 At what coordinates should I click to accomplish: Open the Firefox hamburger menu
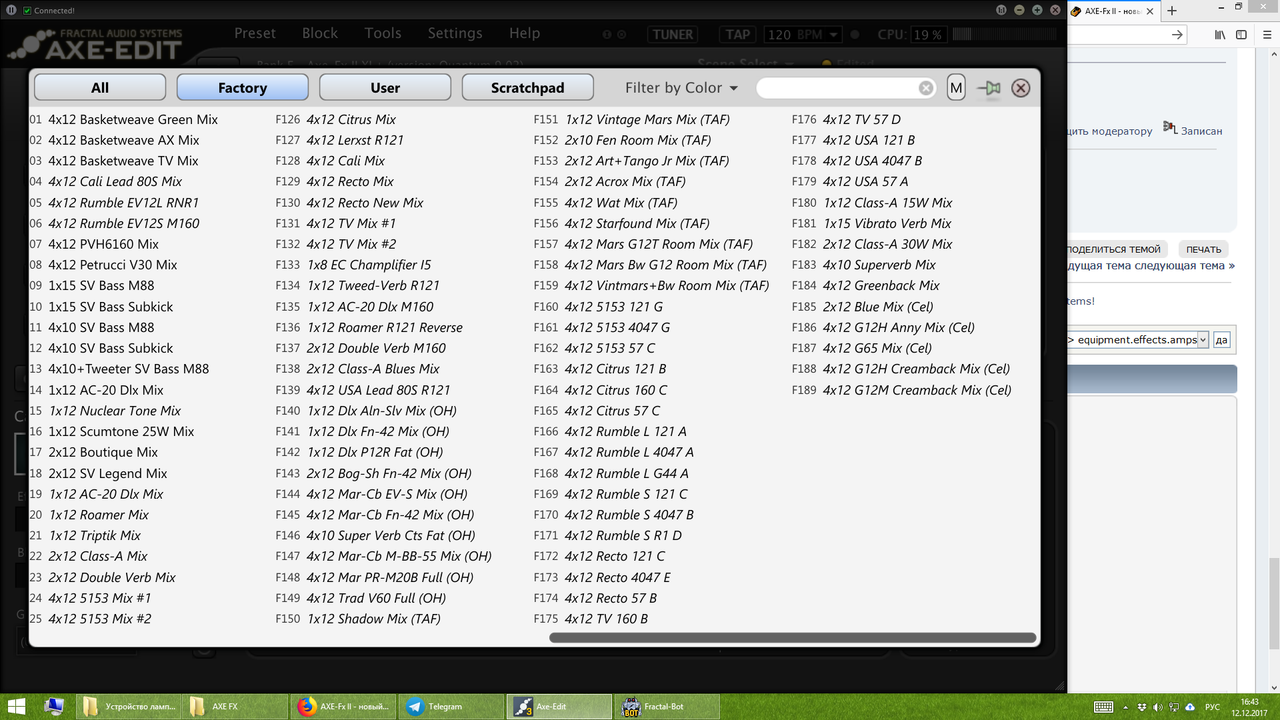pyautogui.click(x=1265, y=35)
